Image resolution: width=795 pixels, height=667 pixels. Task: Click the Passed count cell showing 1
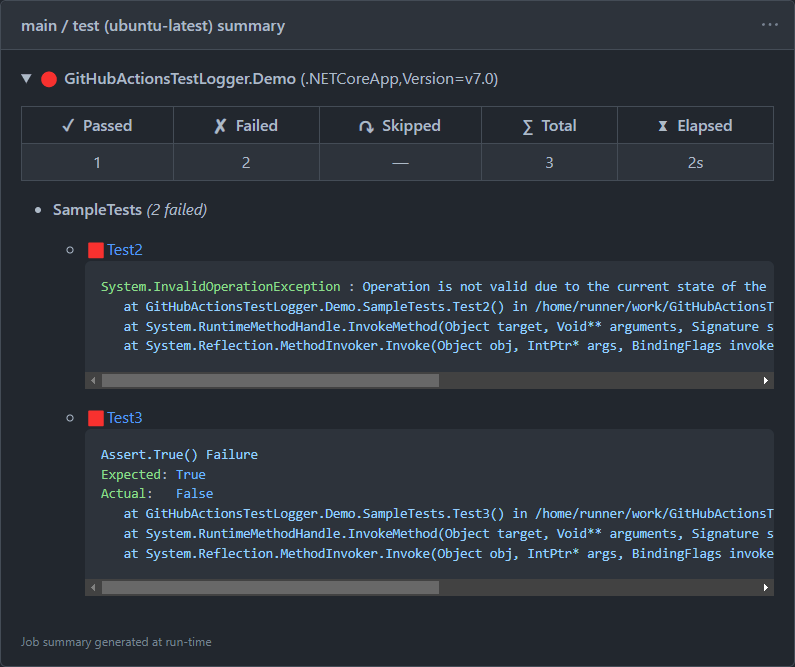pos(97,162)
